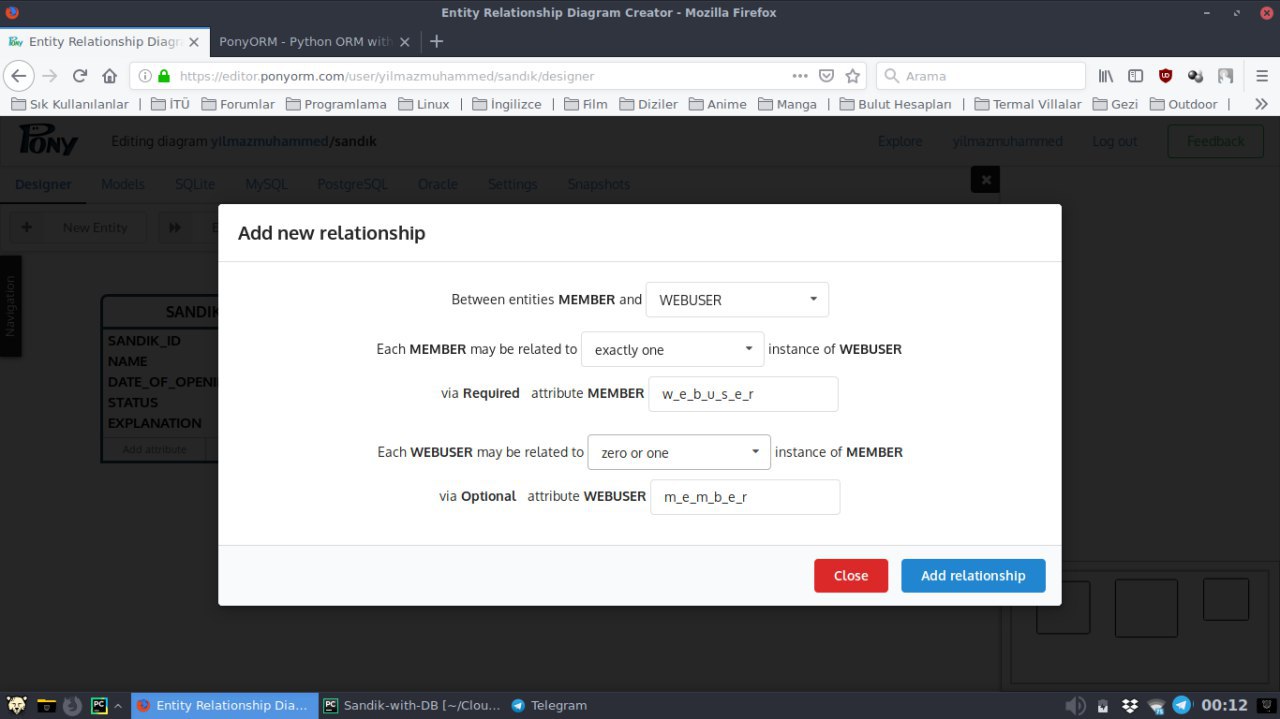This screenshot has width=1280, height=719.
Task: Close the Entity Relationship Diagram tab
Action: point(194,42)
